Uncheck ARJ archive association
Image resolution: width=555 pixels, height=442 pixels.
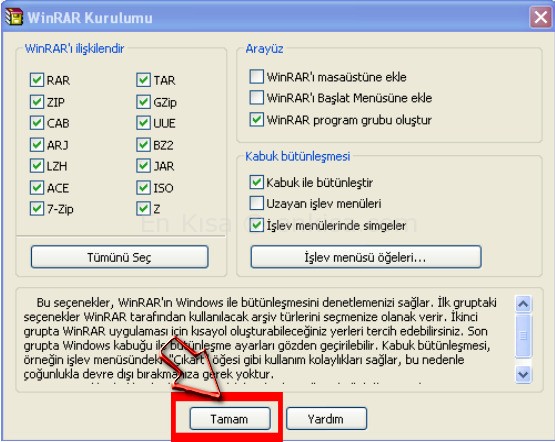[x=37, y=145]
